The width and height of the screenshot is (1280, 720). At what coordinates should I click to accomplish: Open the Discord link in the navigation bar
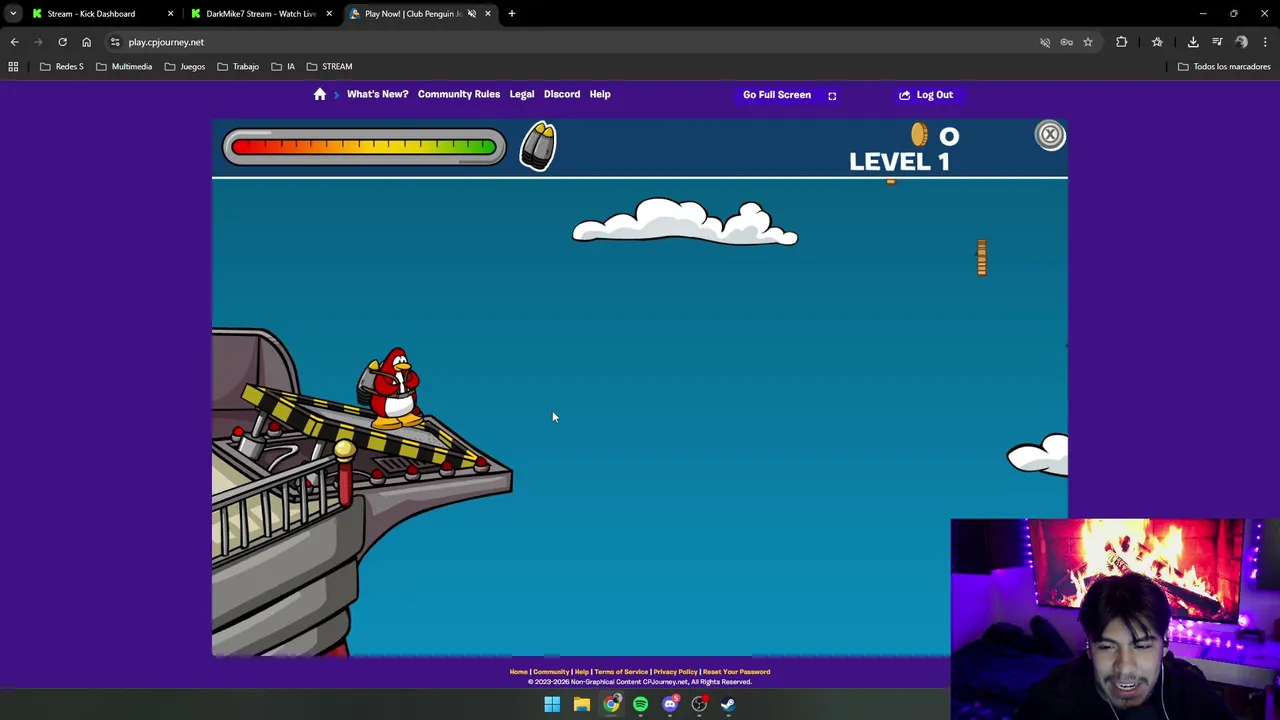562,94
